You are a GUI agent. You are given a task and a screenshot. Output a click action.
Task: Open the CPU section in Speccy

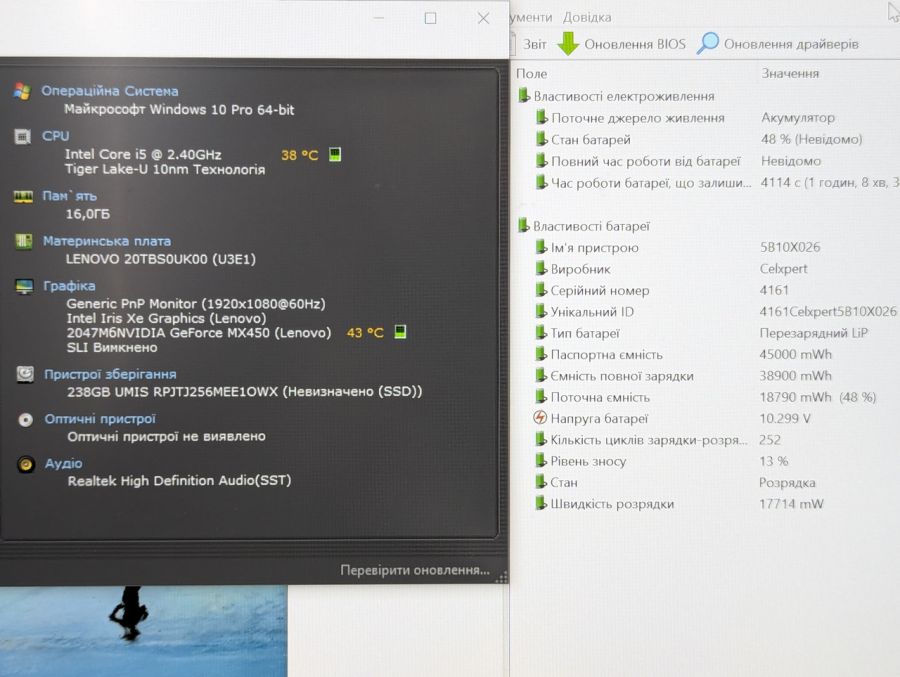[x=56, y=136]
